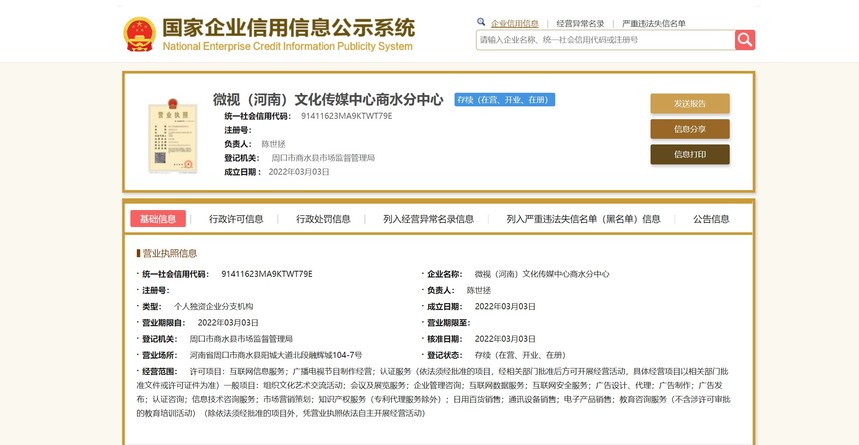
Task: Click the red search magnifier button
Action: (745, 40)
